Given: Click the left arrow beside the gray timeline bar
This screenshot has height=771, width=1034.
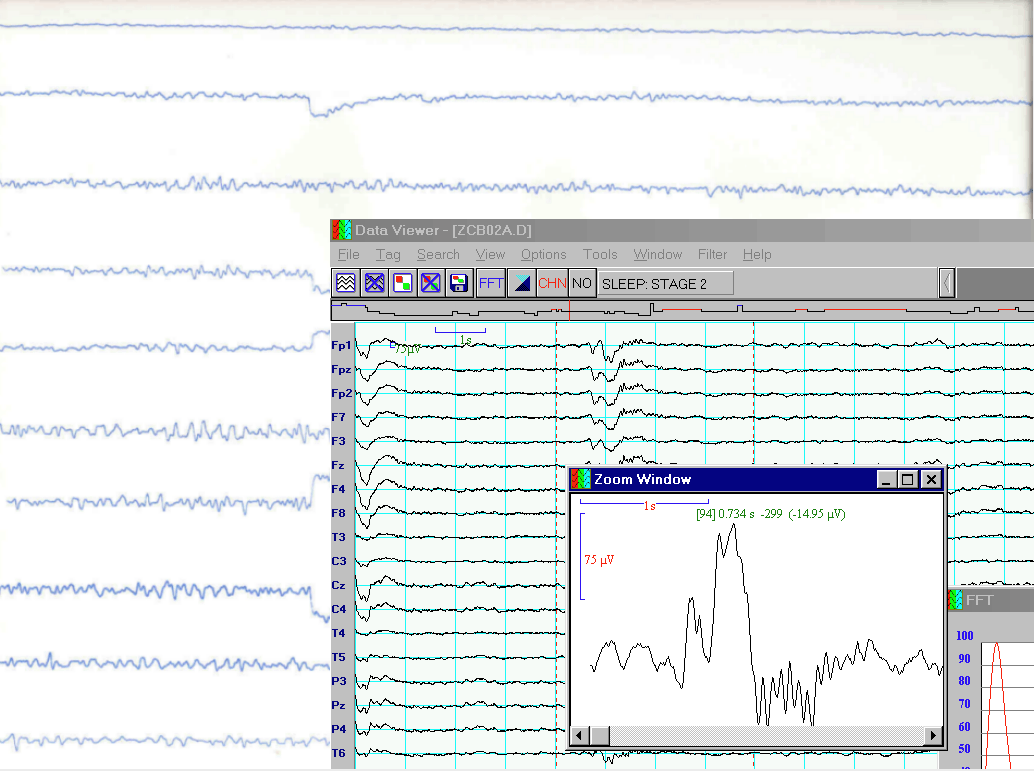Looking at the screenshot, I should 946,284.
